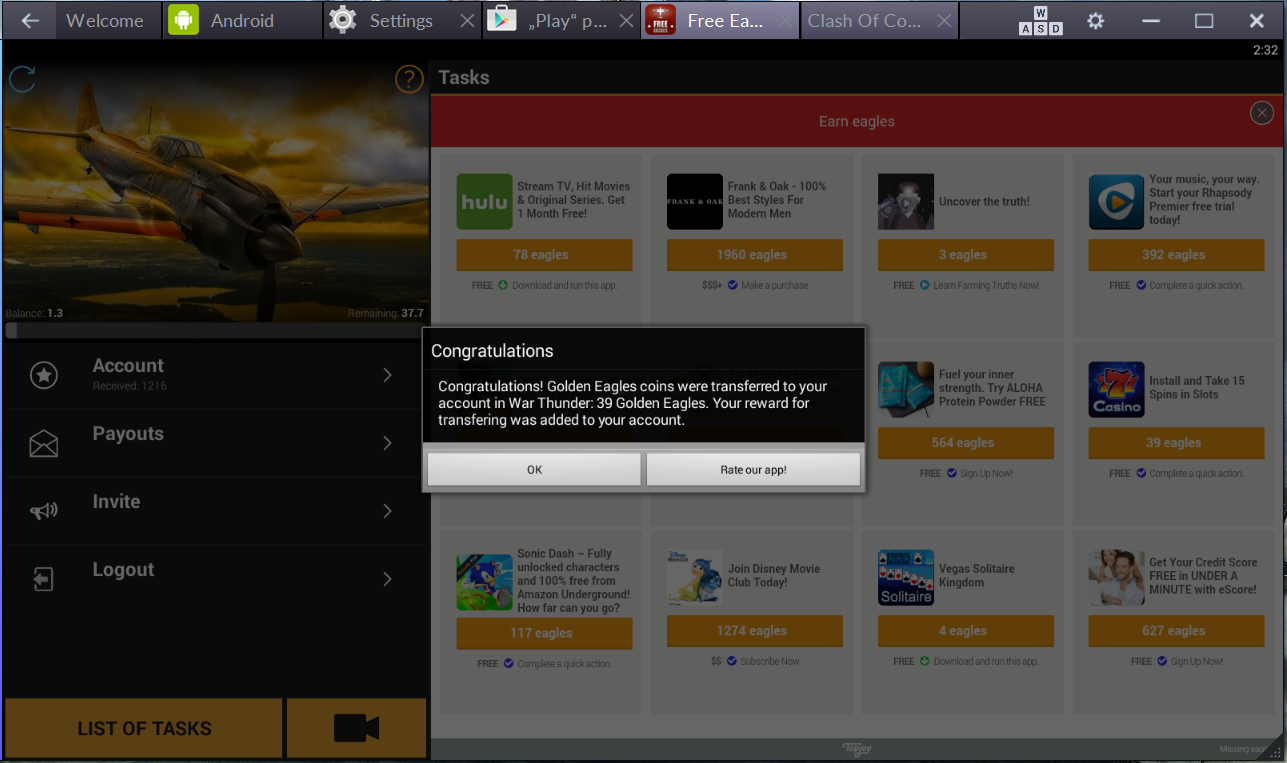Expand the Logout chevron arrow
1287x763 pixels.
pos(387,579)
